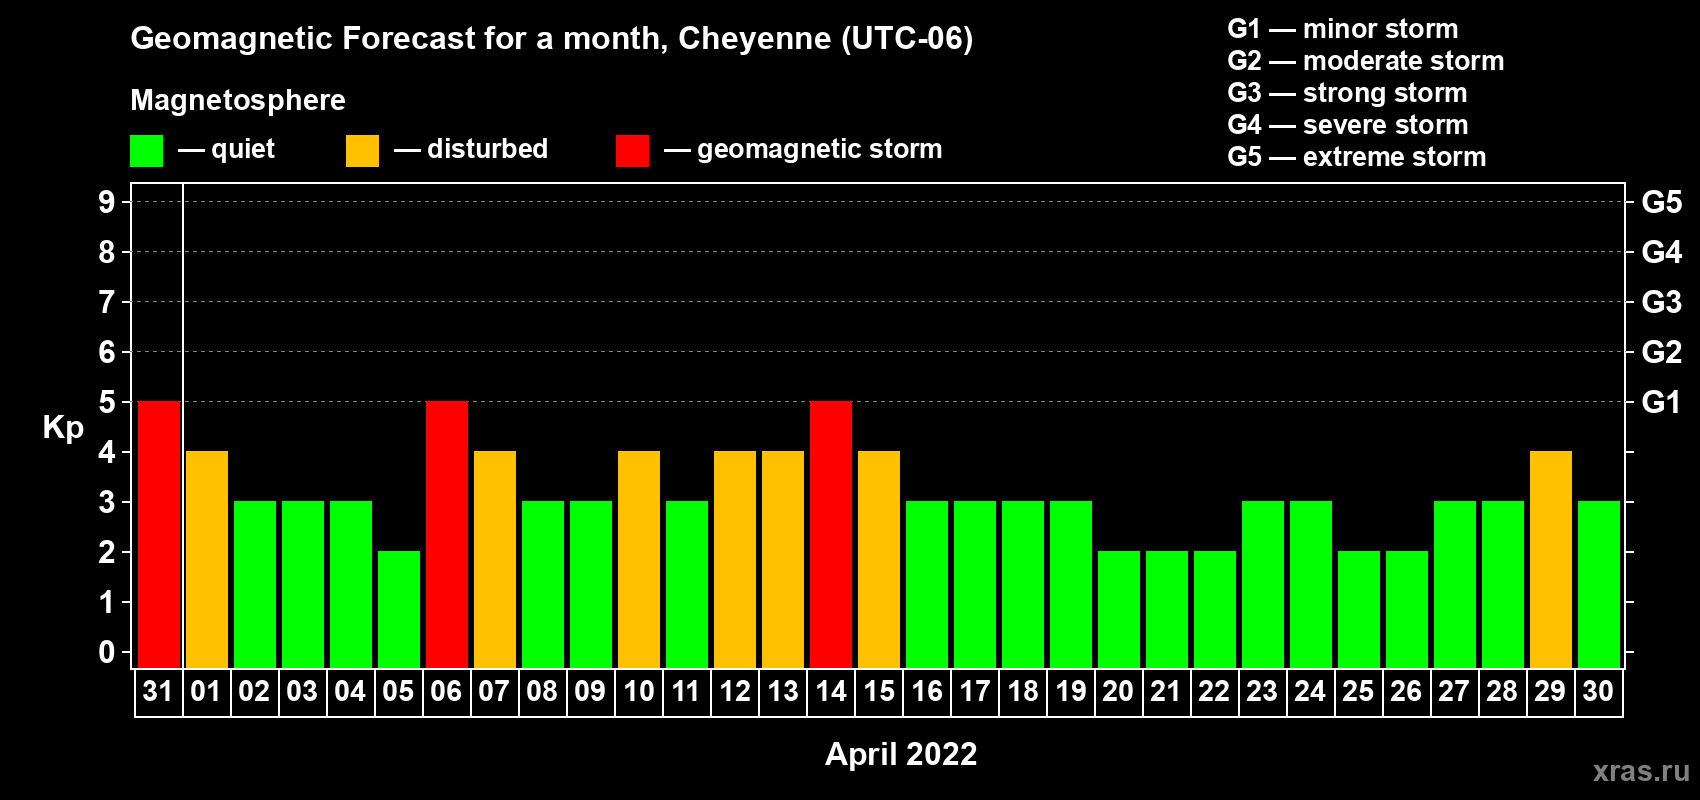Click the orange disturbed legend swatch

coord(362,151)
